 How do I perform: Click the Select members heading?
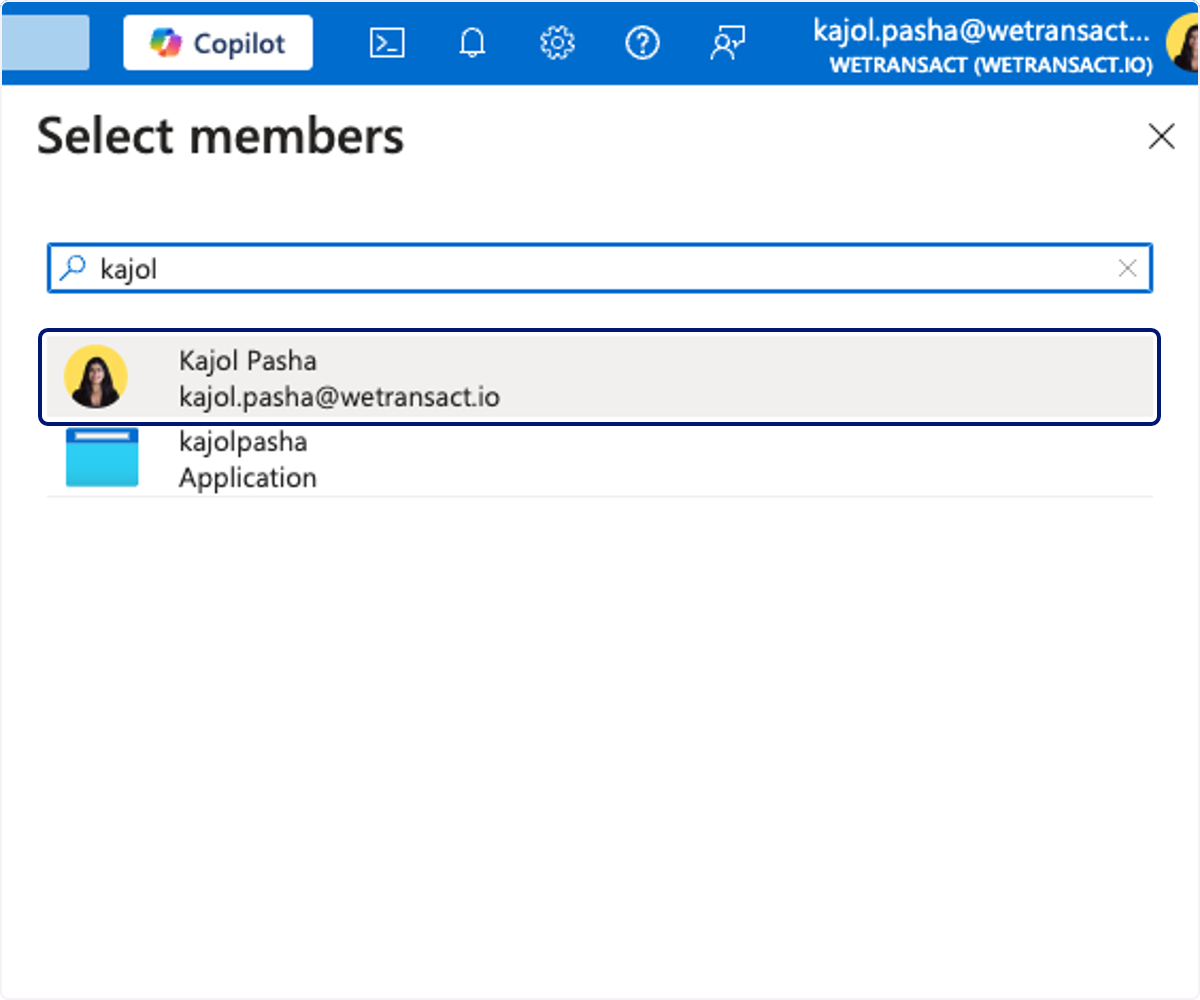click(221, 136)
